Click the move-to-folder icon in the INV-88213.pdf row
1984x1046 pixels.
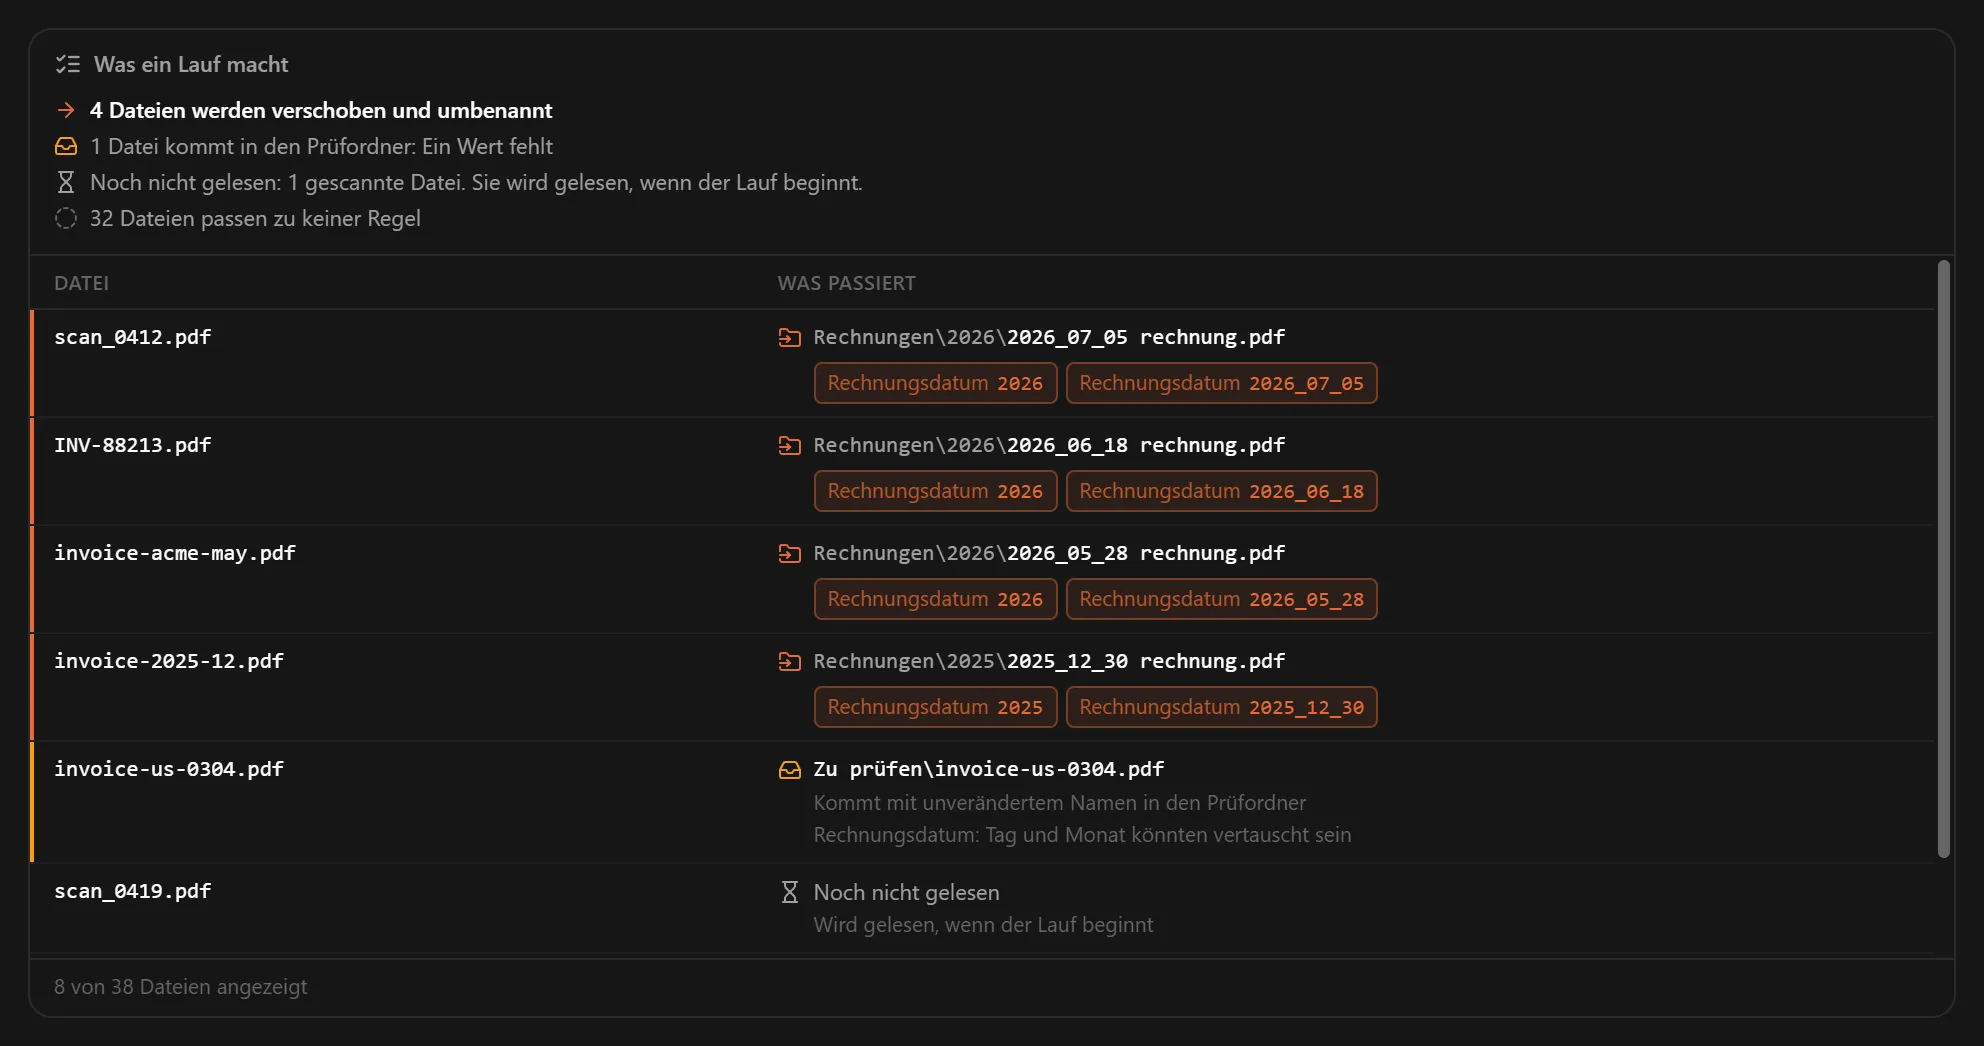[x=790, y=445]
